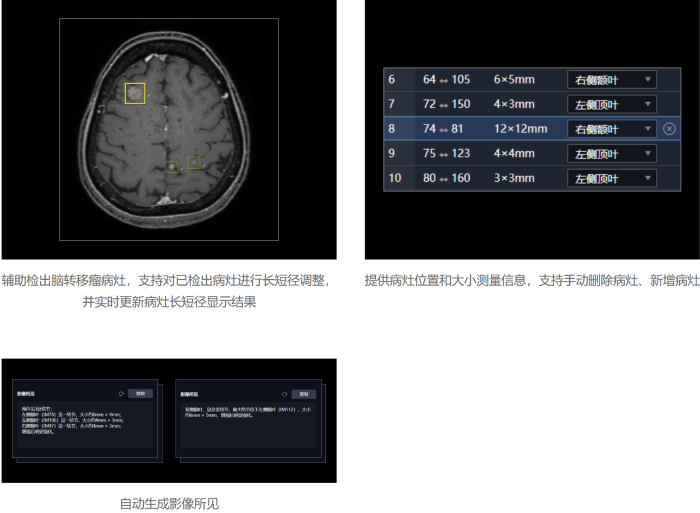Select the bottom-center small lesion box on MRI
This screenshot has height=513, width=700.
(171, 166)
